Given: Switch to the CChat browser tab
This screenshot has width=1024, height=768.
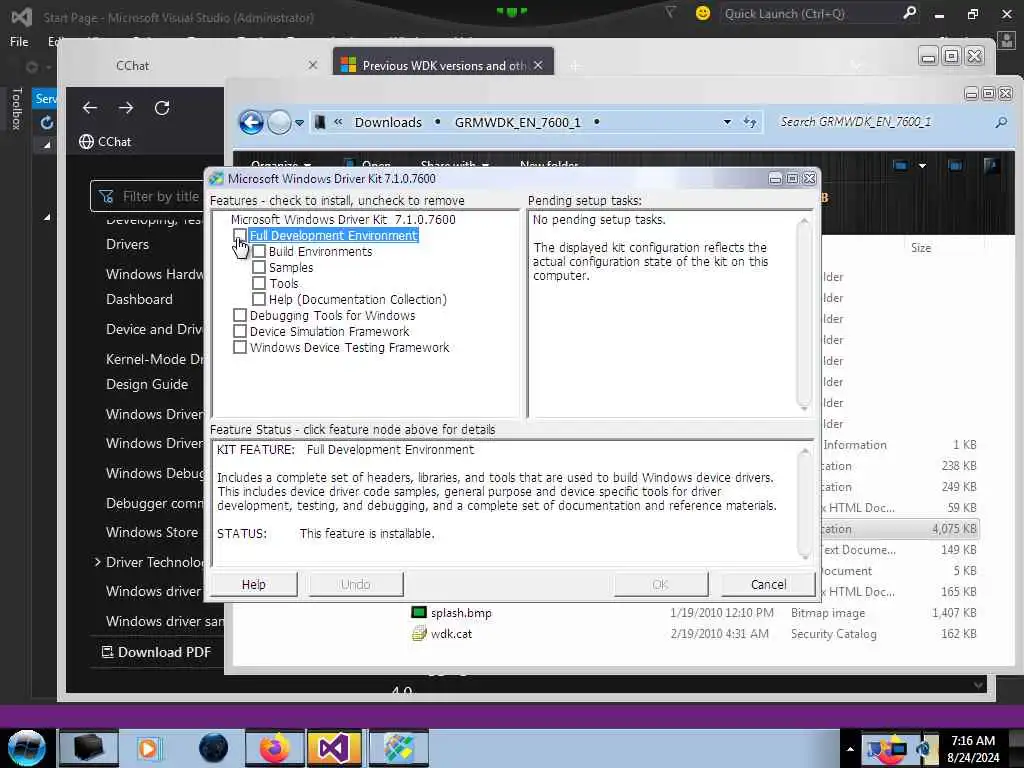Looking at the screenshot, I should (133, 65).
